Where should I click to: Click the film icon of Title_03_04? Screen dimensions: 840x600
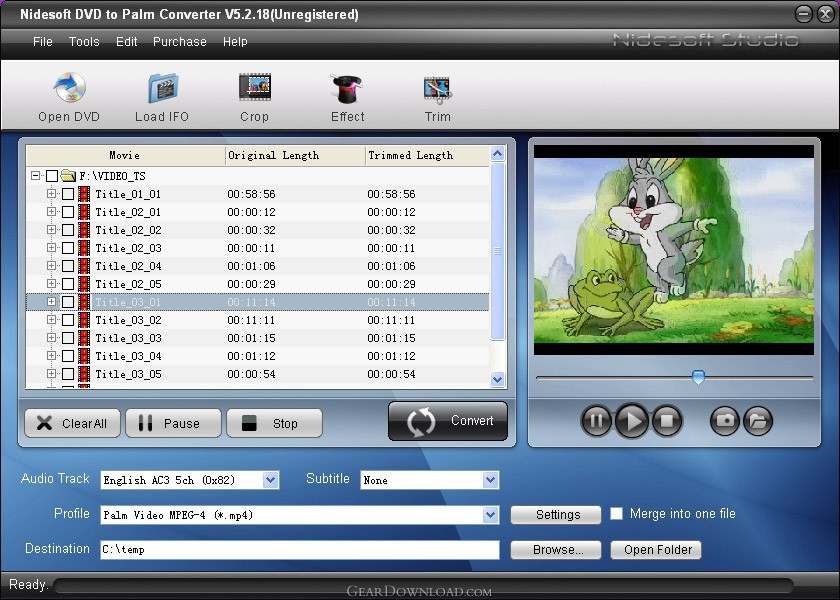click(84, 356)
